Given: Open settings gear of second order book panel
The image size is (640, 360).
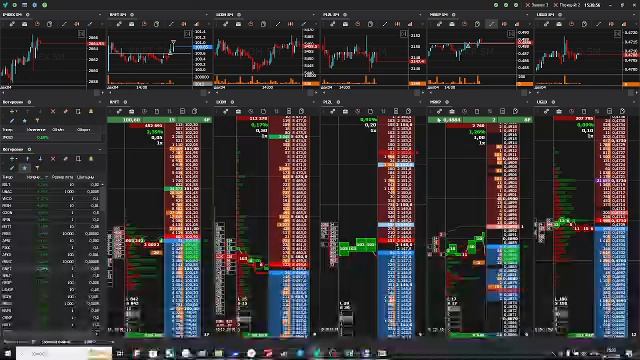Looking at the screenshot, I should [125, 102].
